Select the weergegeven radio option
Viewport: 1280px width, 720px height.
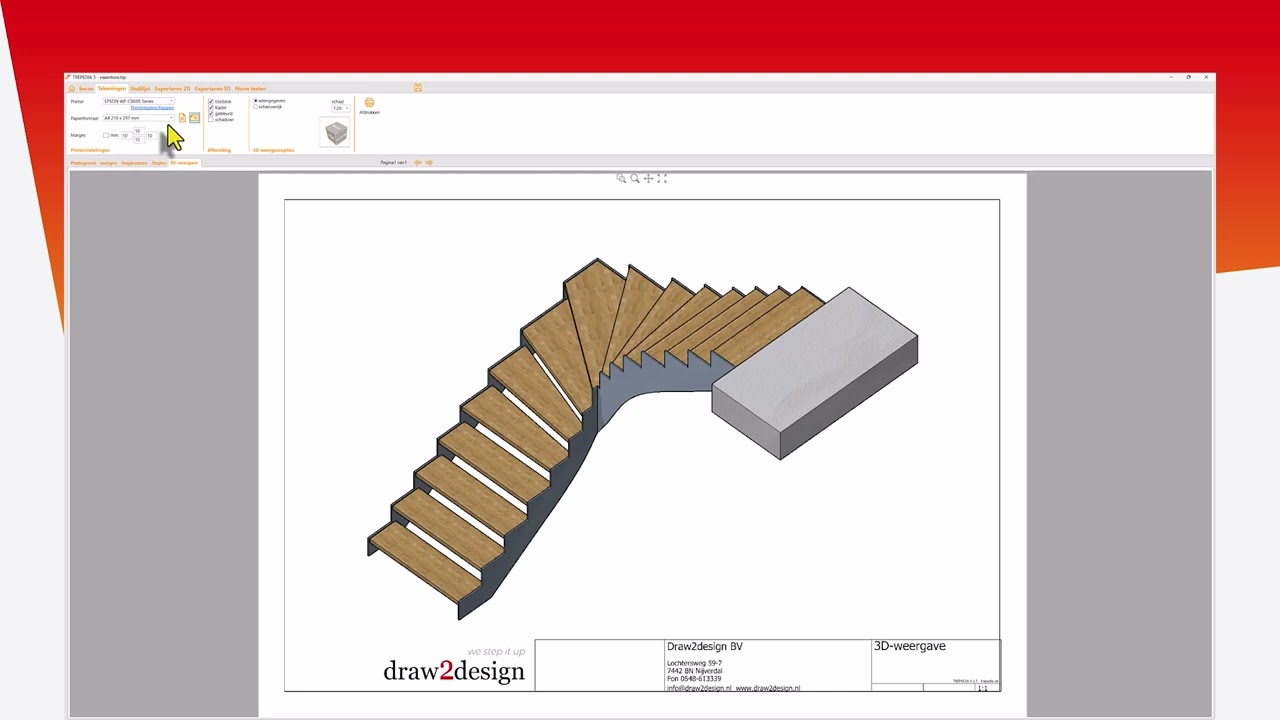click(x=256, y=101)
